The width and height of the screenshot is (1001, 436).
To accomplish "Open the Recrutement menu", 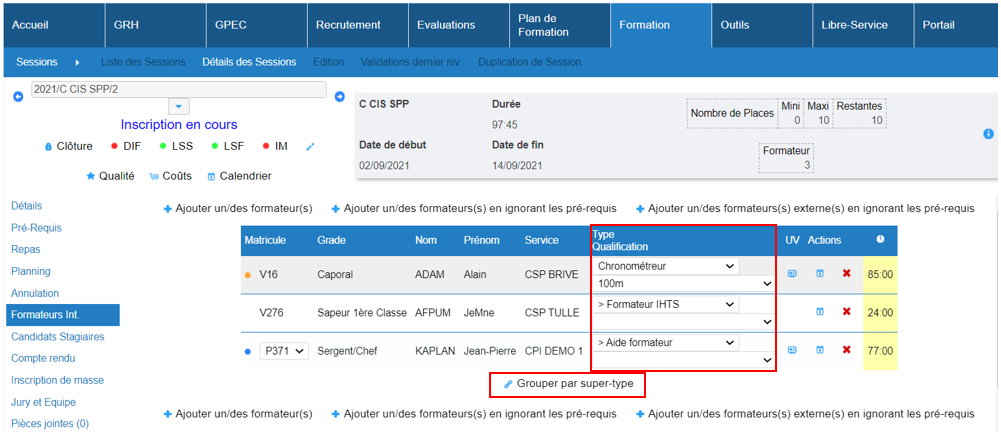I will click(x=347, y=25).
